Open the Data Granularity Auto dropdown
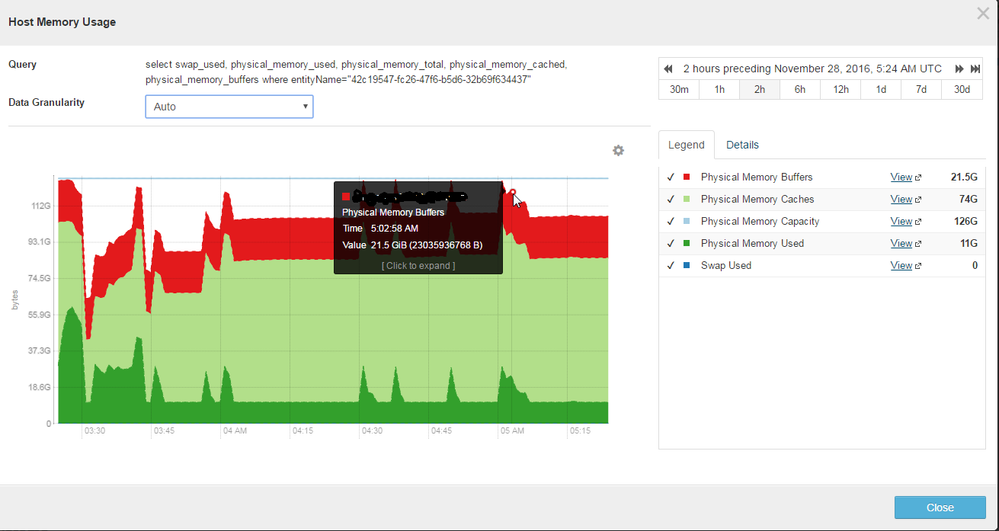 (x=229, y=106)
